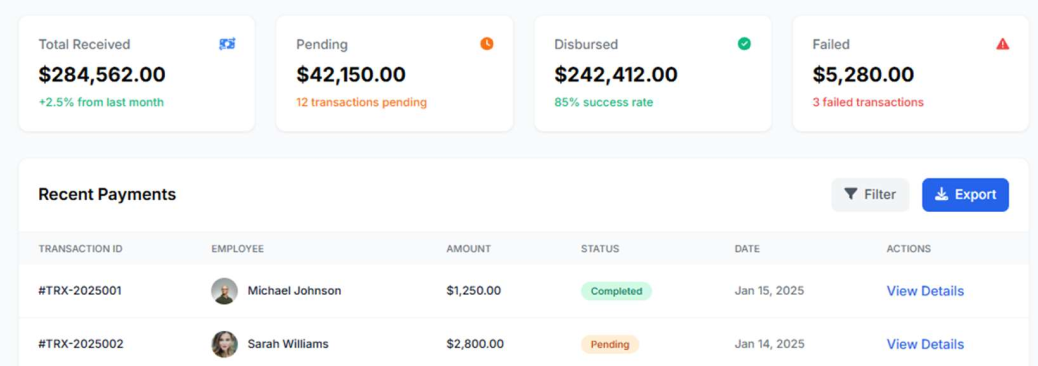The image size is (1038, 366).
Task: Select the Date column header
Action: point(747,249)
